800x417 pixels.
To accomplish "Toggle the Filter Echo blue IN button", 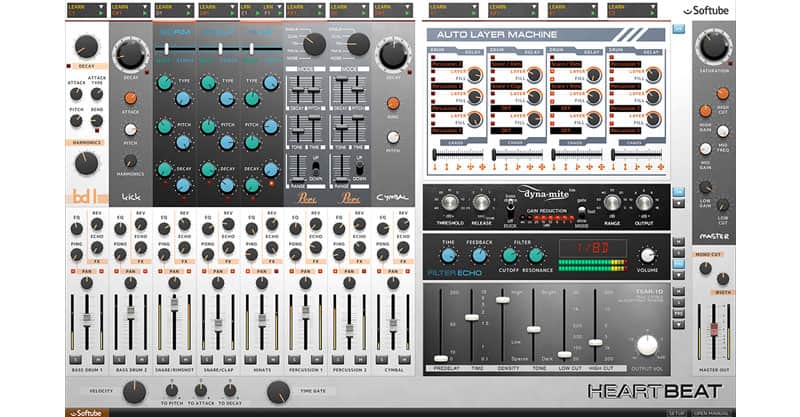I will click(679, 264).
